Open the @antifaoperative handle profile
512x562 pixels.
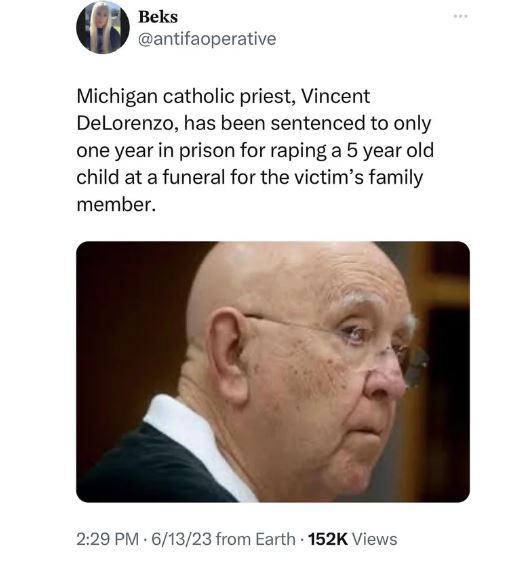[207, 39]
